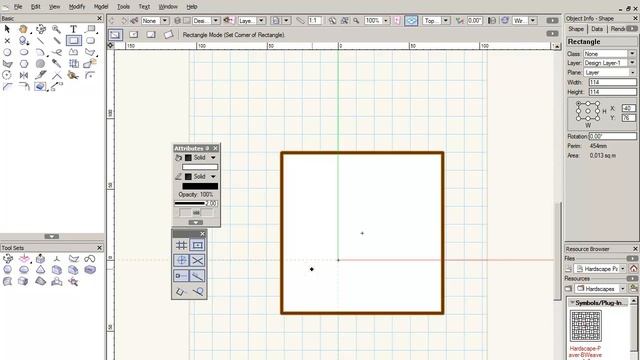
Task: Select the Fillet tool
Action: [x=90, y=75]
